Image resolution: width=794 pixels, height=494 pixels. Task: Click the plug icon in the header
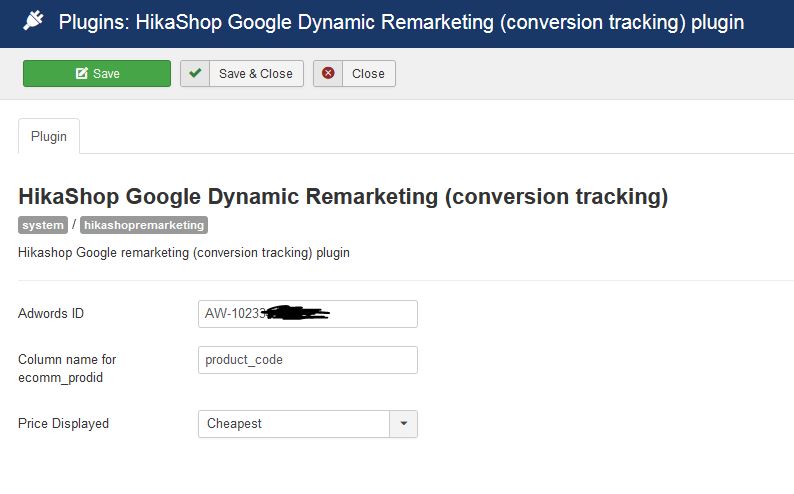[x=35, y=22]
